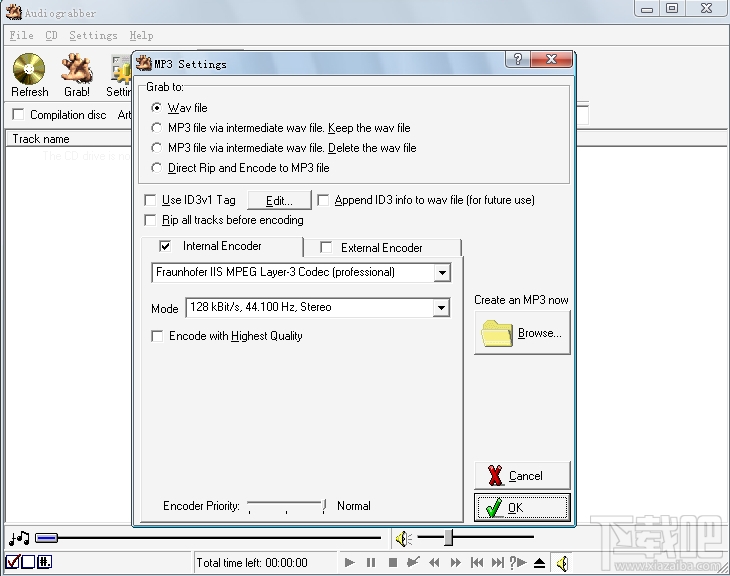Click the Total time left status field
The image size is (730, 576).
click(x=265, y=562)
